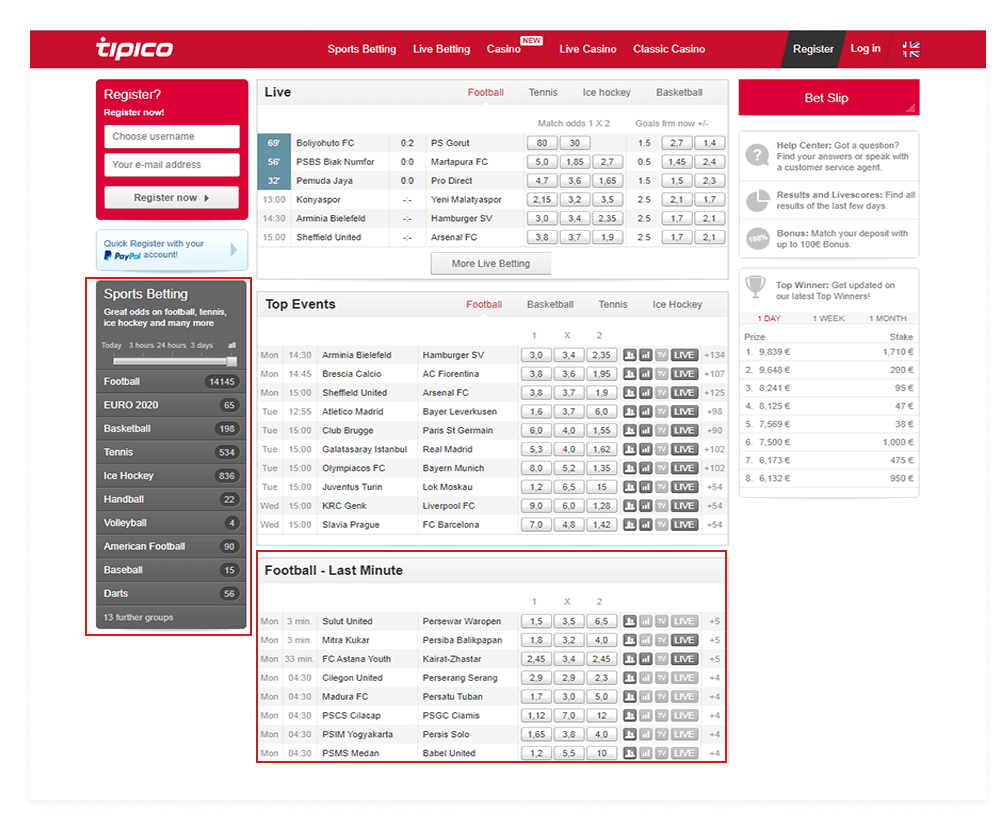Select odds 2,15 for Konyaspor win
1007x831 pixels.
click(541, 200)
